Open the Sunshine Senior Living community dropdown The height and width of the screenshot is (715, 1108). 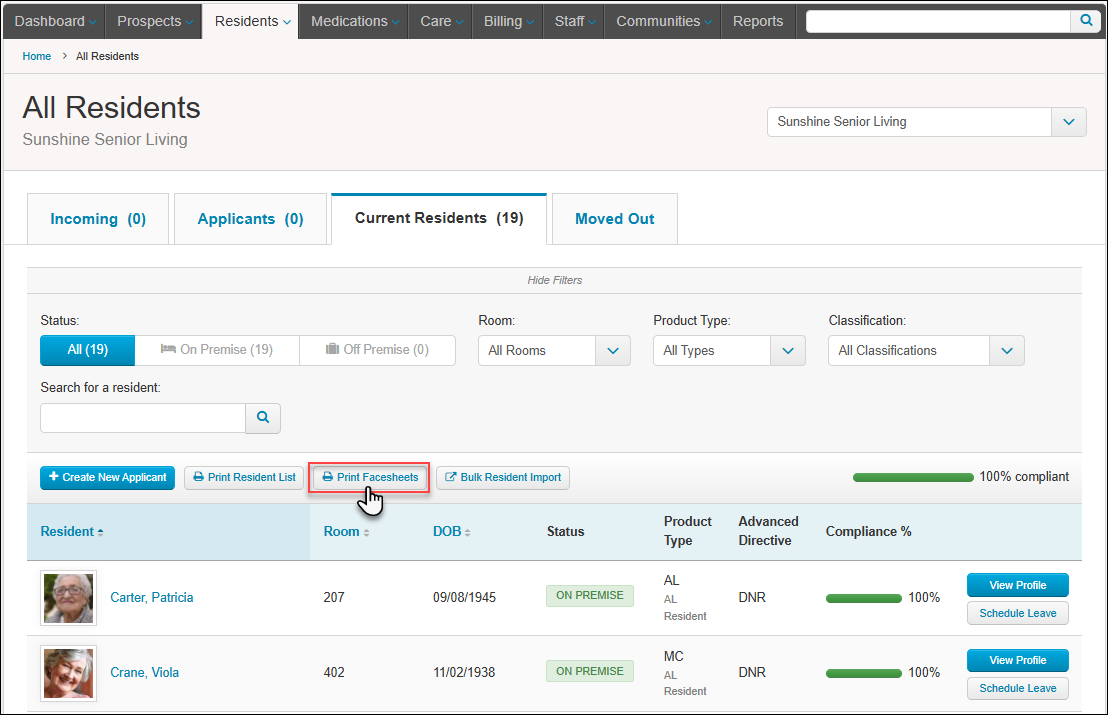(x=926, y=122)
